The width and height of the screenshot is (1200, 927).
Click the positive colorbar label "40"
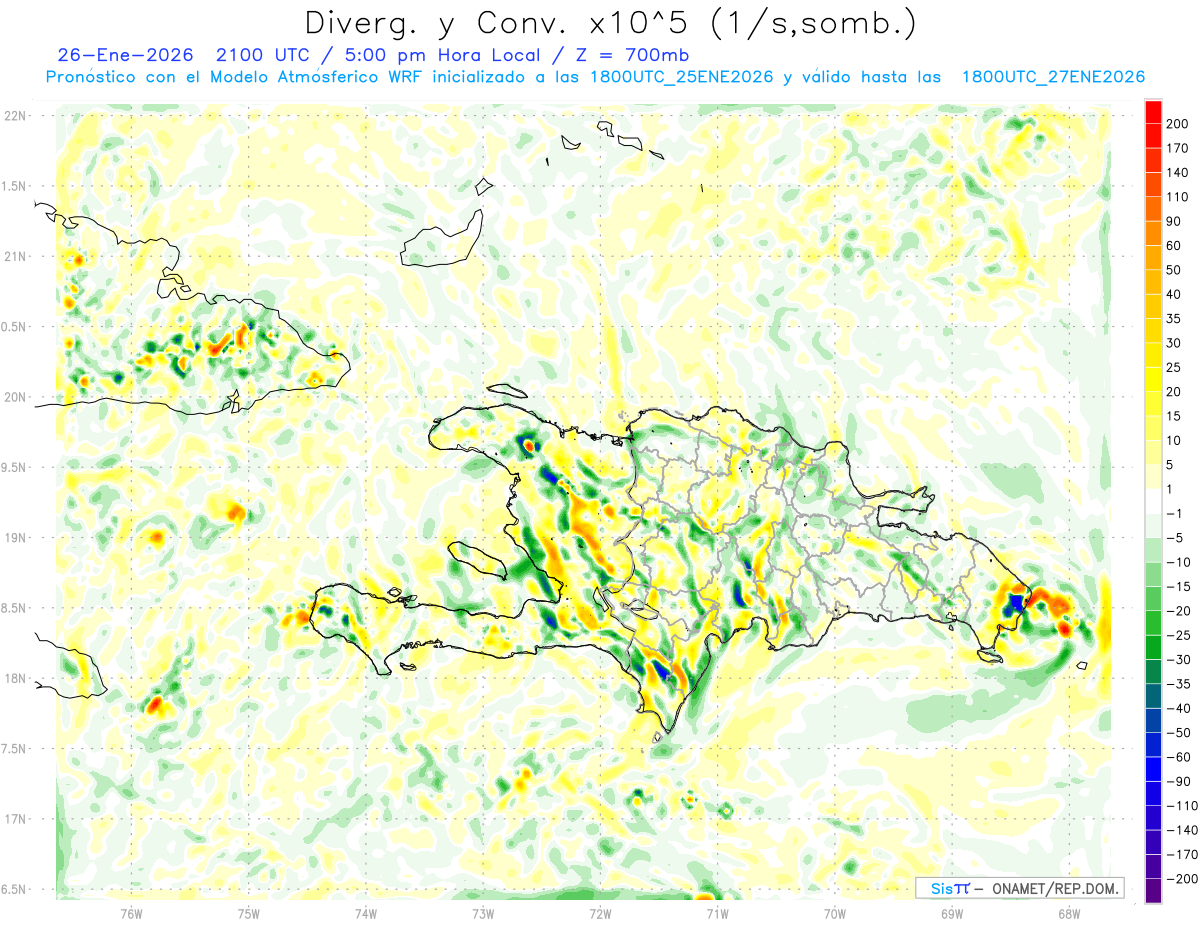point(1175,294)
